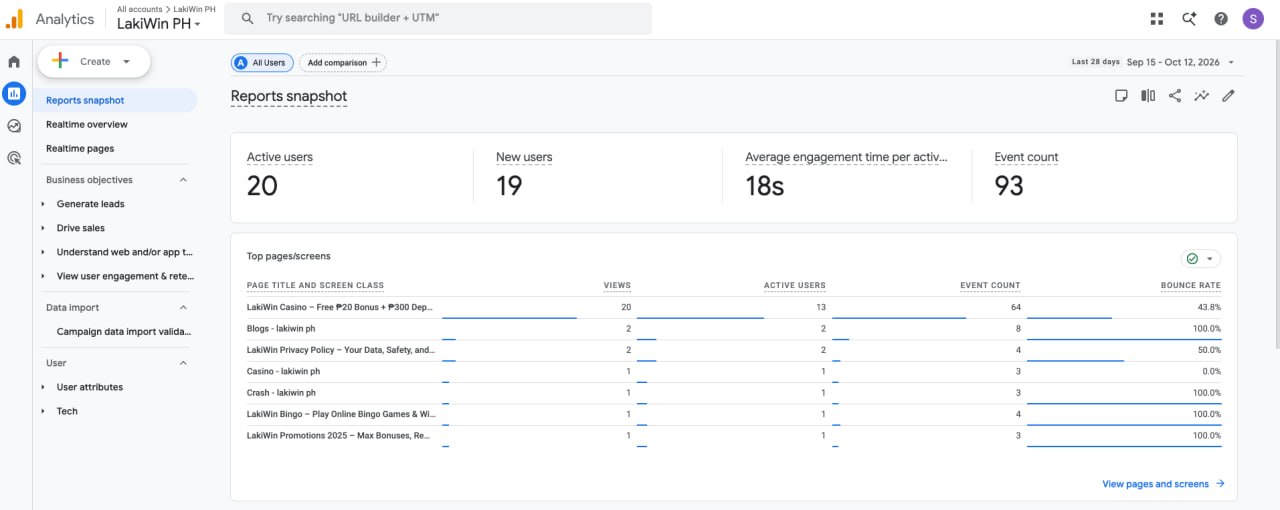Open the Help question mark icon
Image resolution: width=1280 pixels, height=510 pixels.
tap(1221, 19)
